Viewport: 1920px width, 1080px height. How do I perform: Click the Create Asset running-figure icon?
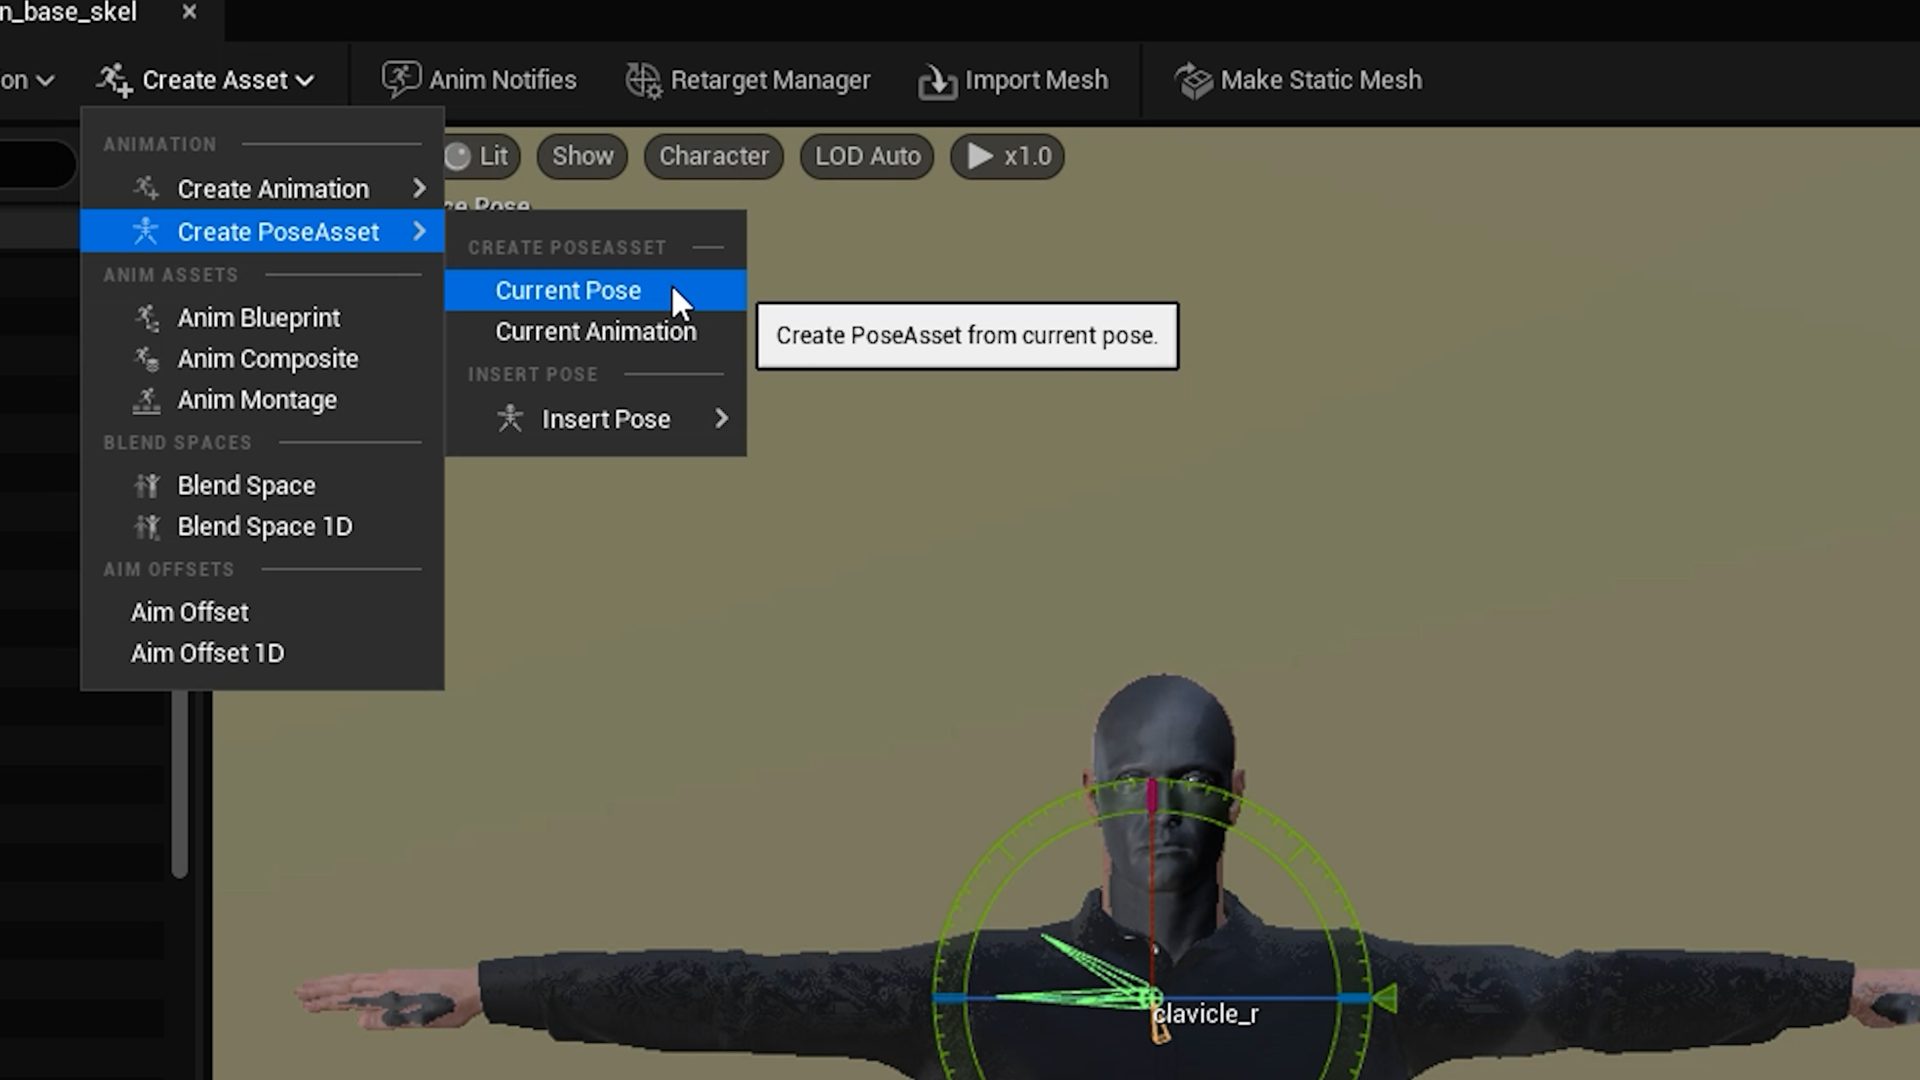point(115,80)
